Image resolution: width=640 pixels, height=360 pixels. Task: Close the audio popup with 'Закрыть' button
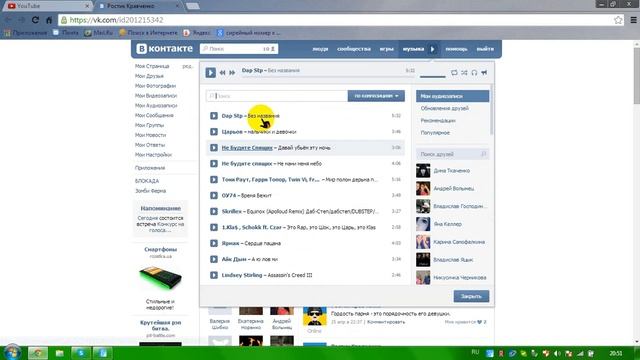(471, 296)
